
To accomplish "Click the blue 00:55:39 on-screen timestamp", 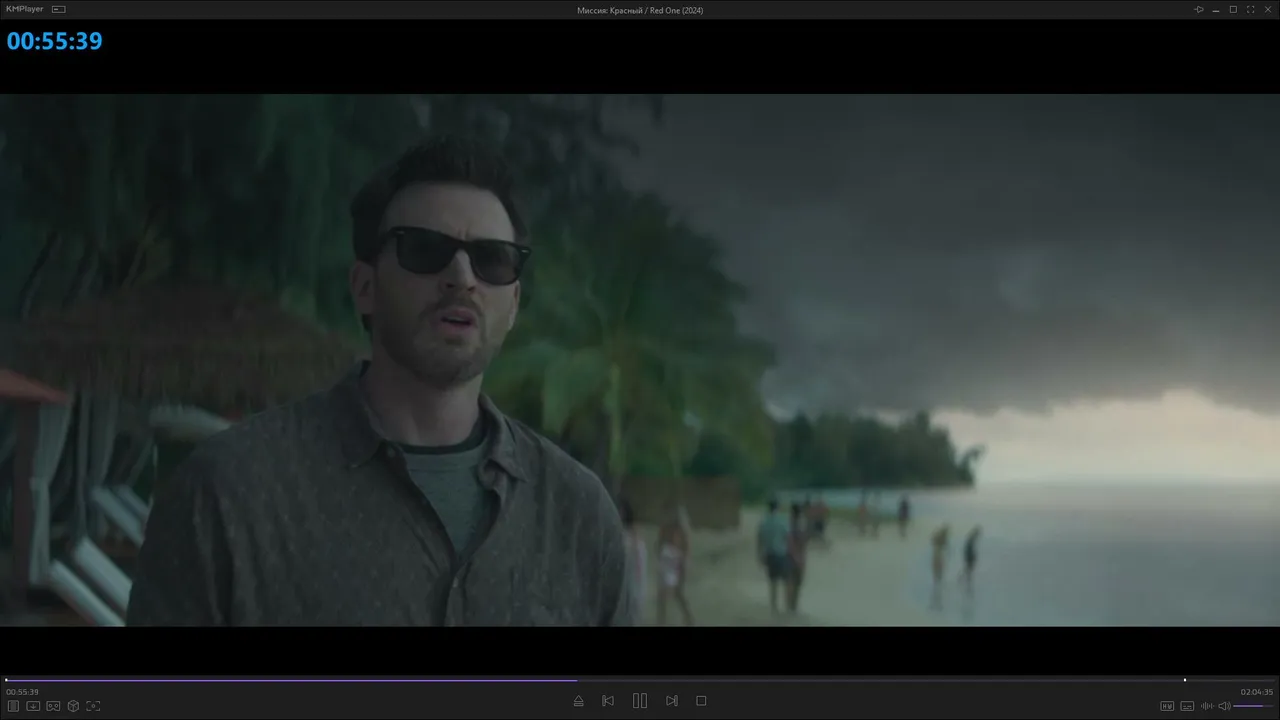I will 55,41.
